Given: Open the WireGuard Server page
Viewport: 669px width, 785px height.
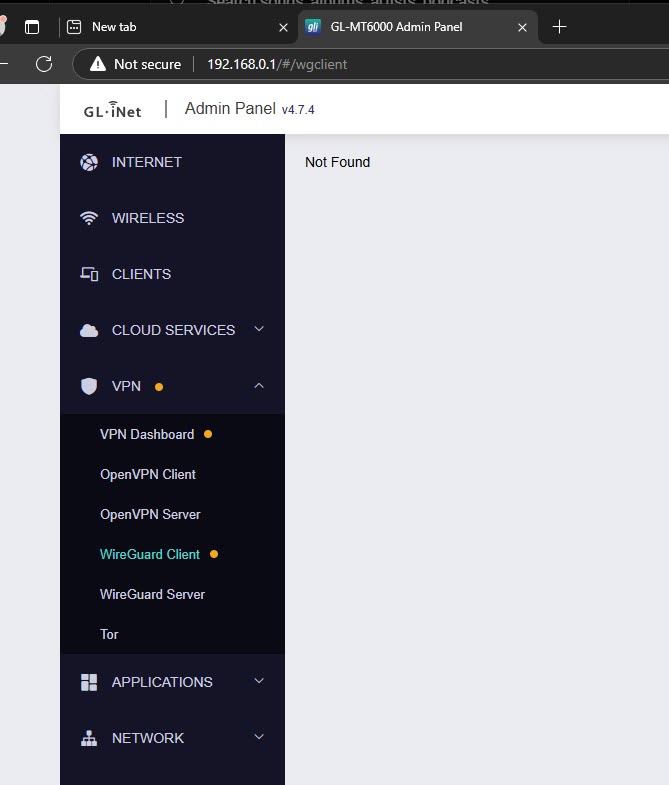Looking at the screenshot, I should coord(152,594).
